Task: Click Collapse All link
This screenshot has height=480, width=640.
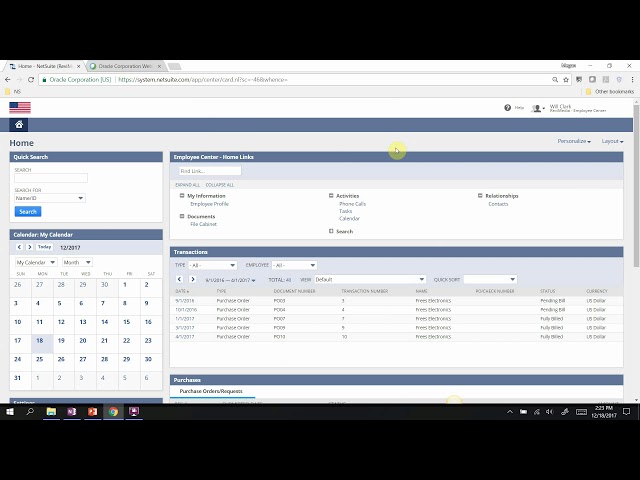Action: click(x=220, y=185)
